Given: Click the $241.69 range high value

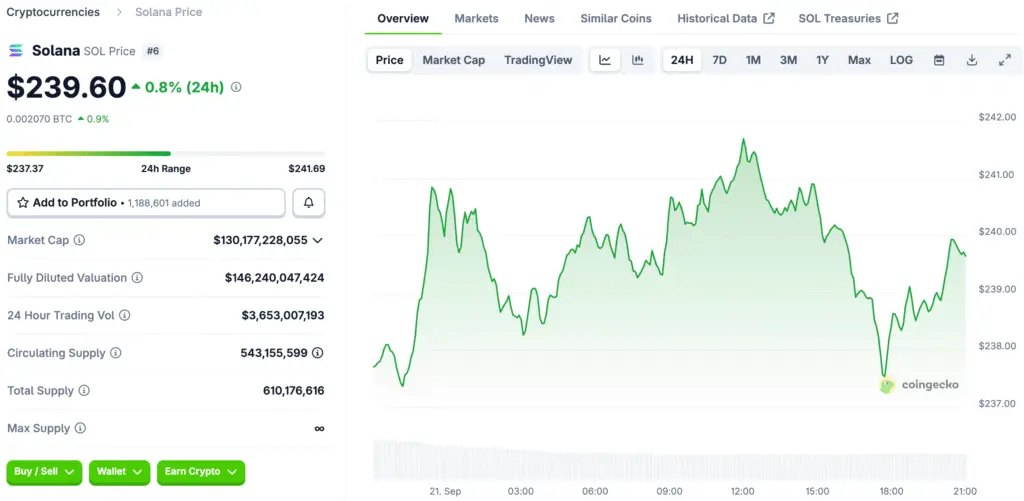Looking at the screenshot, I should point(307,169).
